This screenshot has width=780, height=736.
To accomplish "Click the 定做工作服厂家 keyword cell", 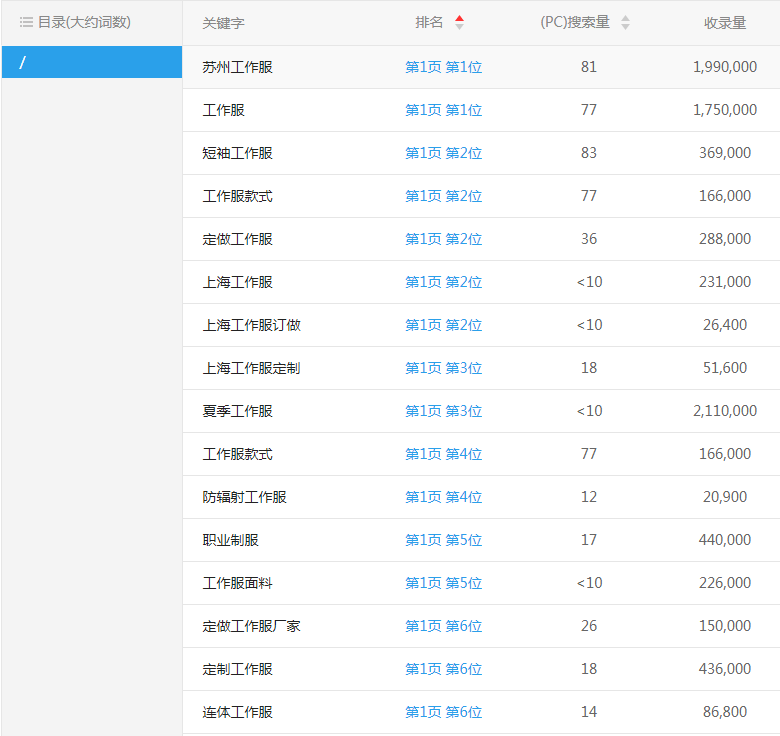I will coord(251,626).
